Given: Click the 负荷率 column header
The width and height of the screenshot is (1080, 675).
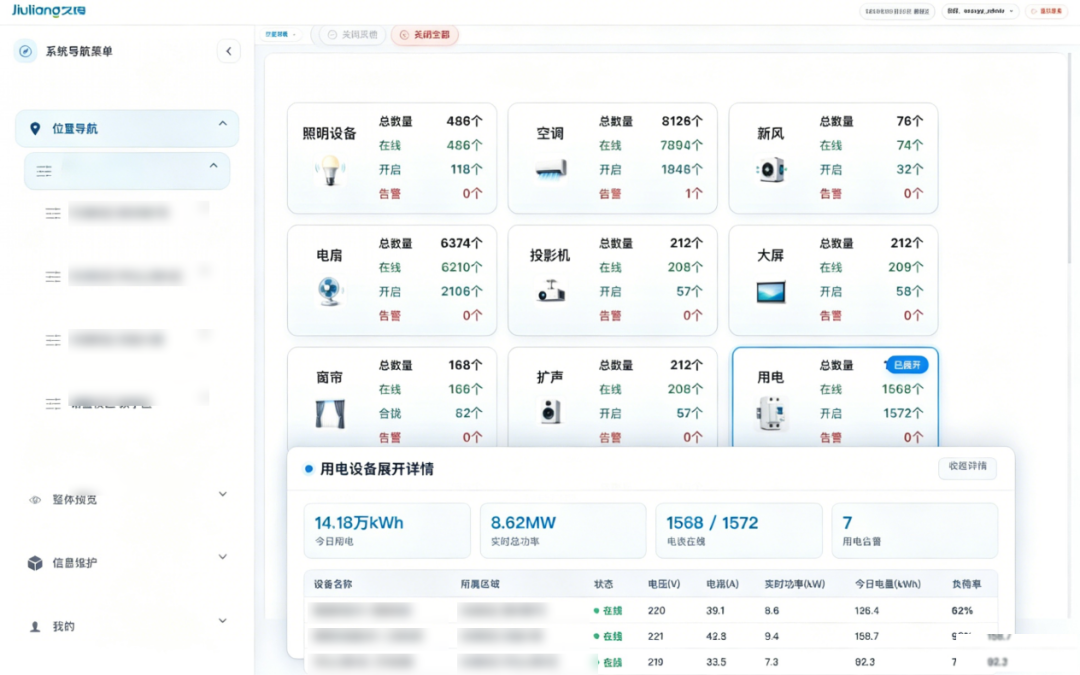Looking at the screenshot, I should [x=966, y=584].
